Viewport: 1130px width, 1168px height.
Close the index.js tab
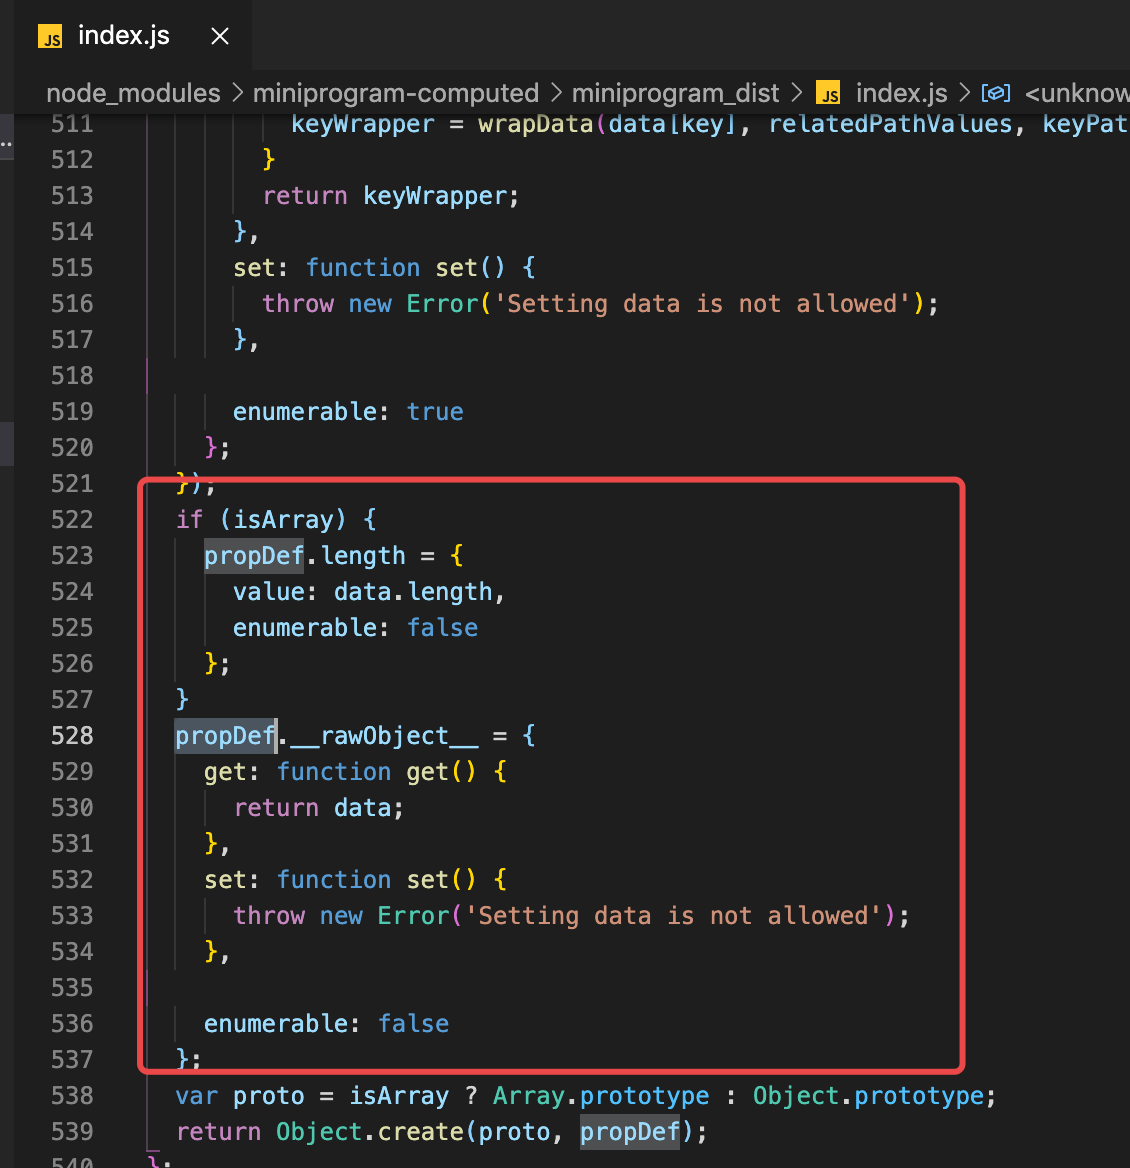coord(219,36)
